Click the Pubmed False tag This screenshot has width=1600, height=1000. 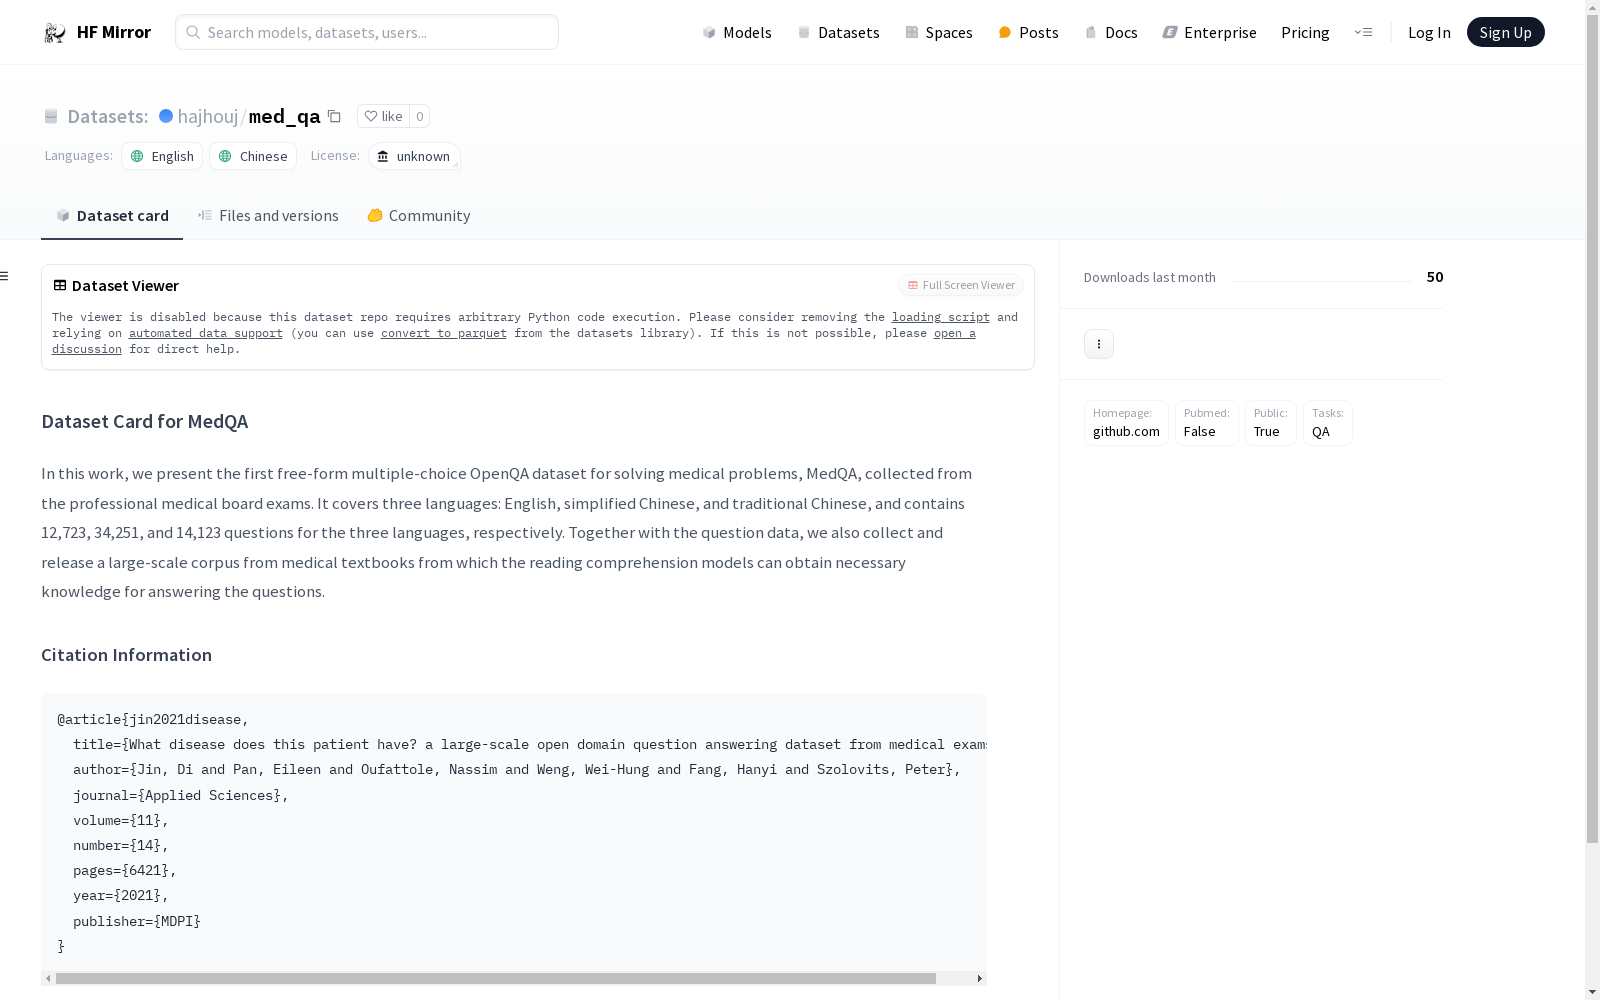tap(1207, 423)
